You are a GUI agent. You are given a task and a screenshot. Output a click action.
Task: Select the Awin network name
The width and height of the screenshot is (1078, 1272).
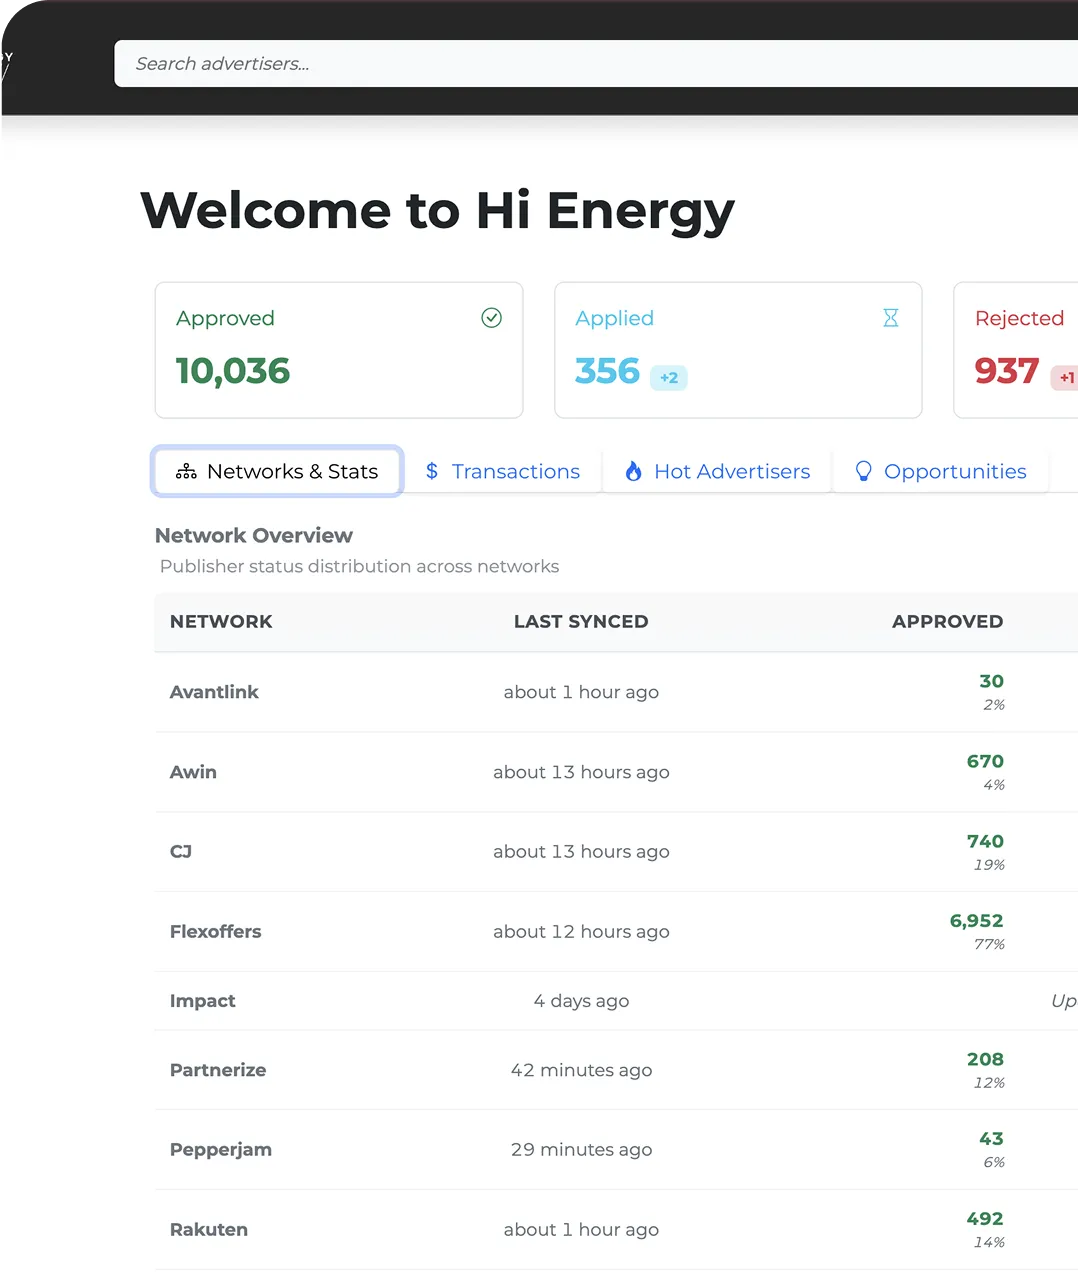(193, 772)
